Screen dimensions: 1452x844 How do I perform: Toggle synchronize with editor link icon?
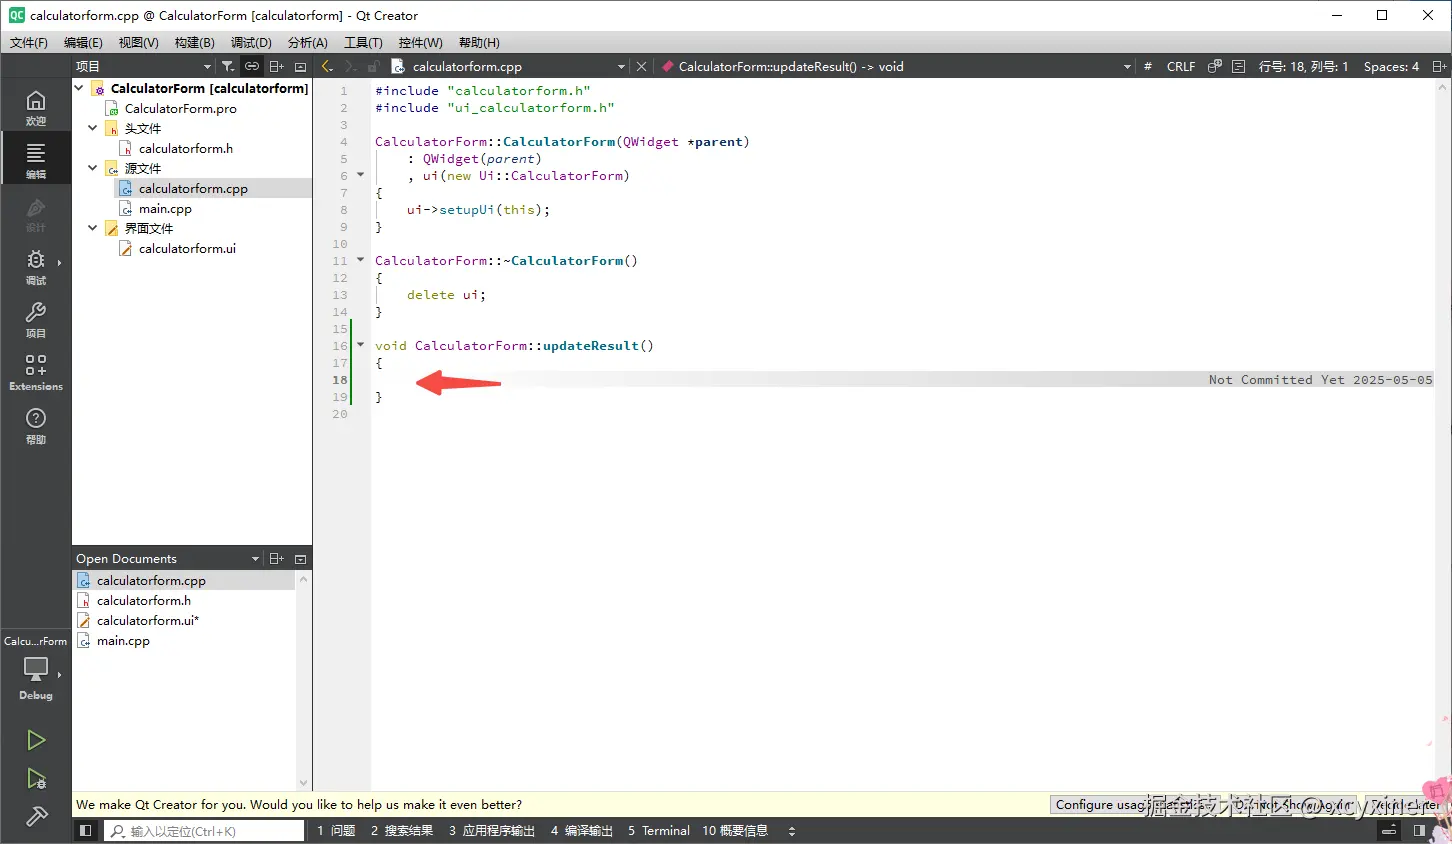coord(252,66)
